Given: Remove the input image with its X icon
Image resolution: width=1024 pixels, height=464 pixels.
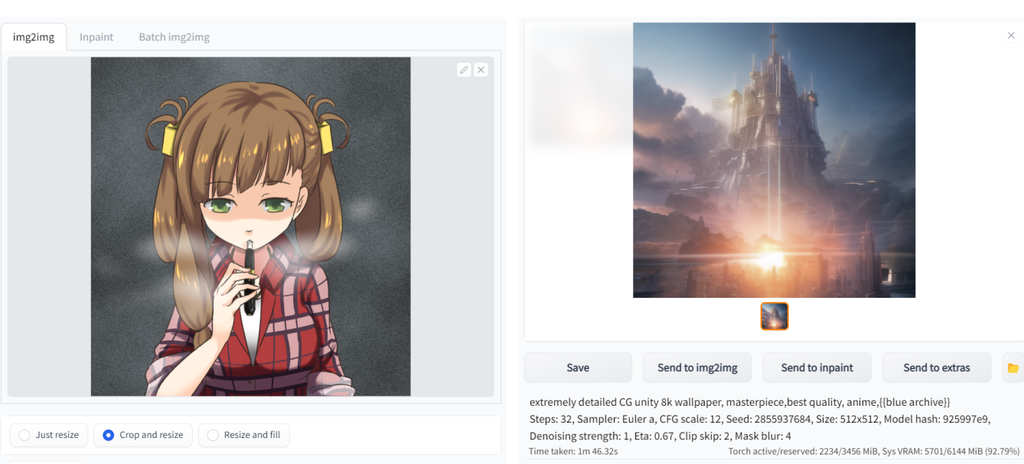Looking at the screenshot, I should click(x=481, y=70).
